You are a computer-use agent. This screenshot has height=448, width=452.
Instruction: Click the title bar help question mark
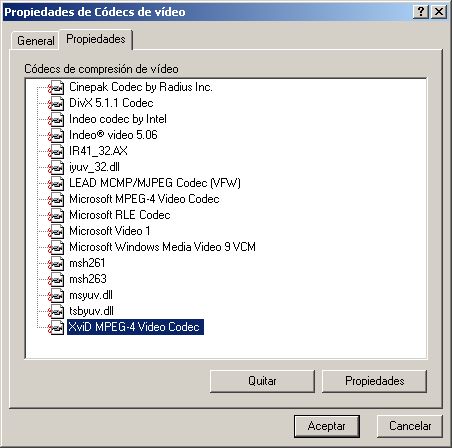point(421,12)
